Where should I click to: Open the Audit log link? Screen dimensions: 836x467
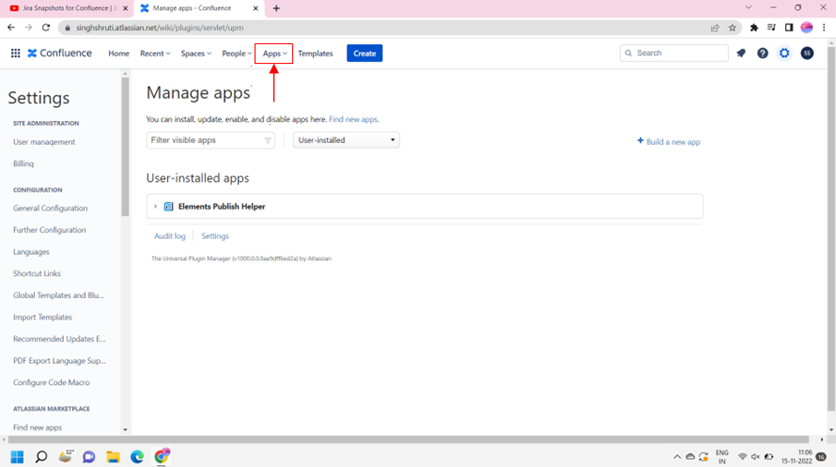(x=170, y=236)
